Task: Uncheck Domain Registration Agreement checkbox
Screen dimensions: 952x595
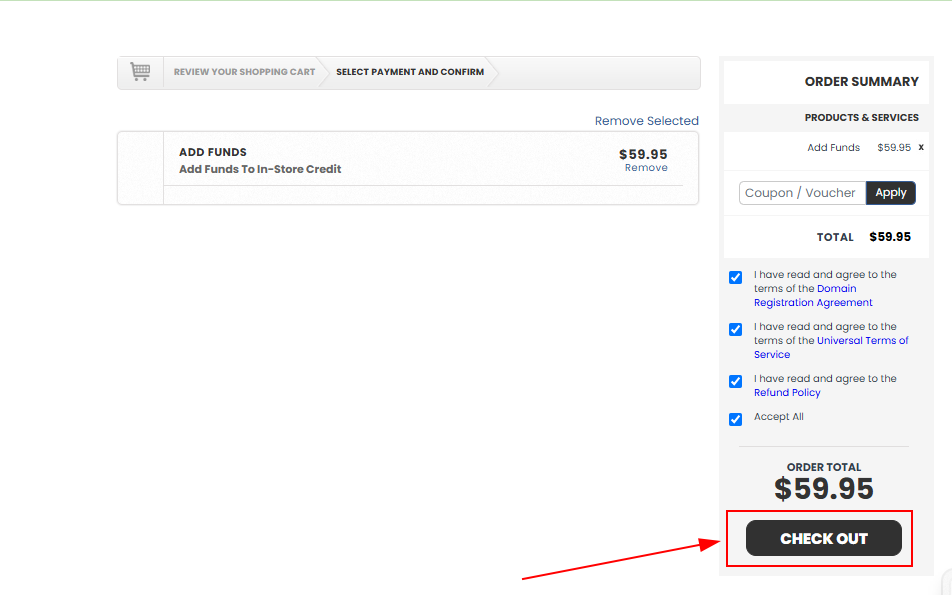Action: tap(735, 277)
